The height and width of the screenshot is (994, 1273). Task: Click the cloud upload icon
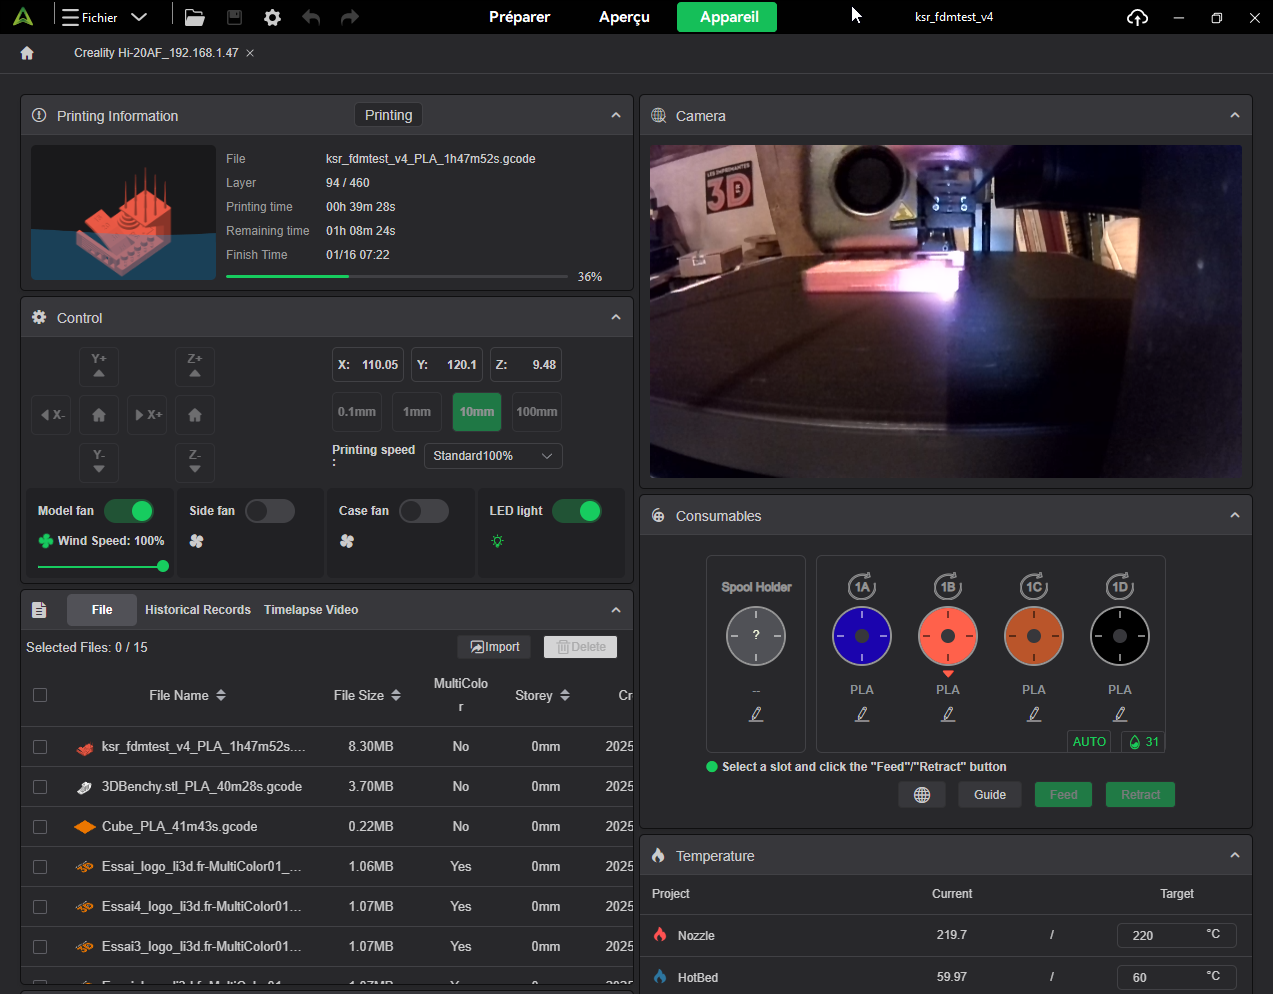(1137, 17)
